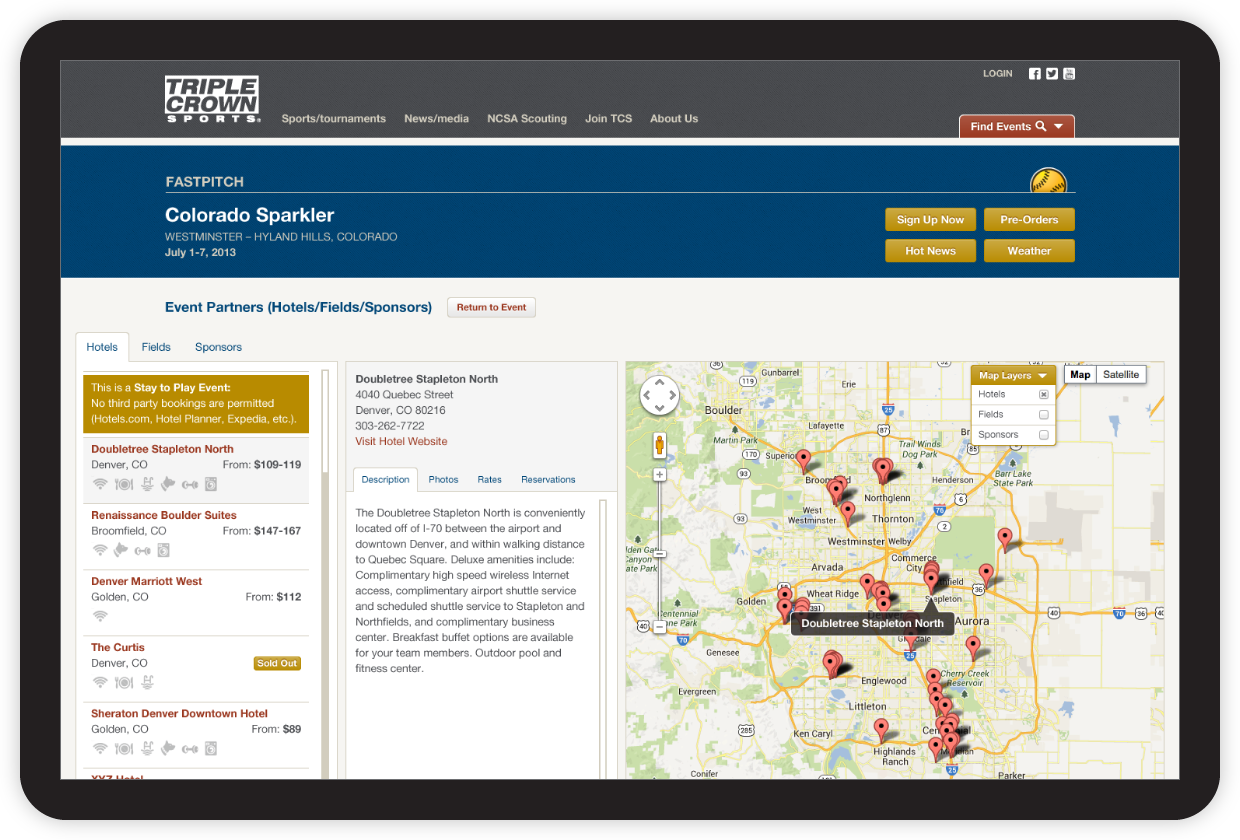Viewport: 1240px width, 840px height.
Task: Select the hotel Description tab
Action: tap(385, 480)
